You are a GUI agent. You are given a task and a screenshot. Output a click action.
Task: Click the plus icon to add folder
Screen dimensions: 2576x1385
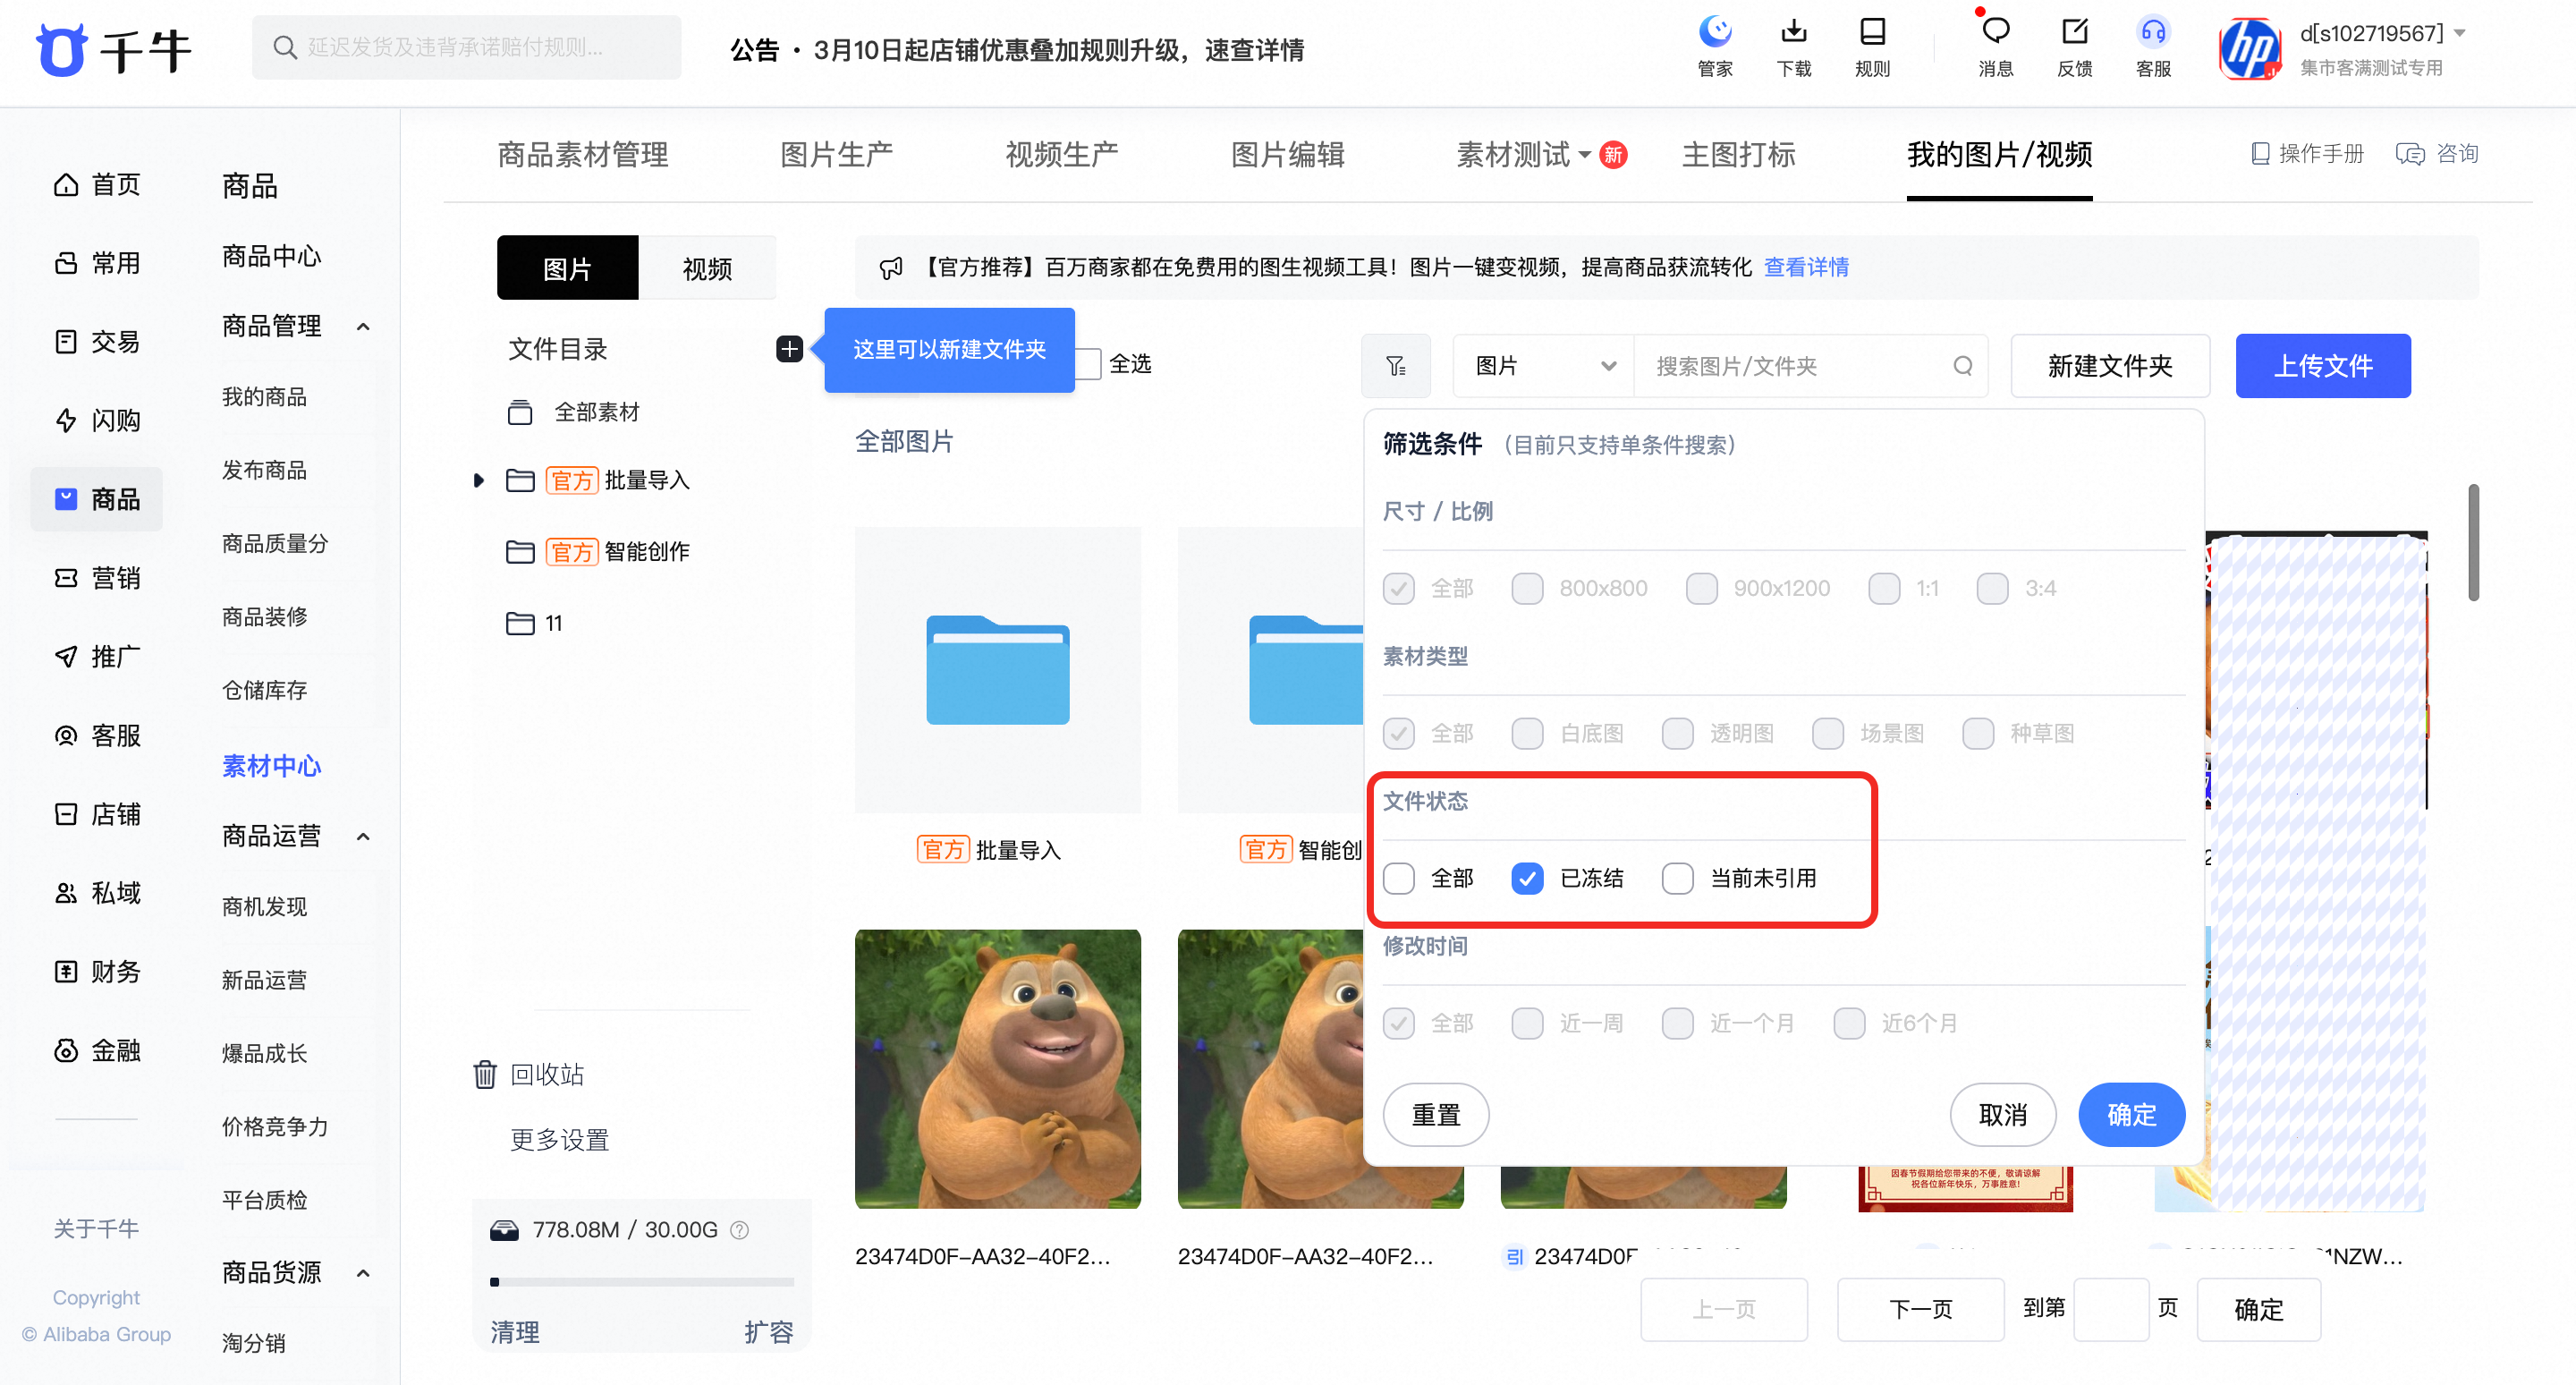pos(789,349)
